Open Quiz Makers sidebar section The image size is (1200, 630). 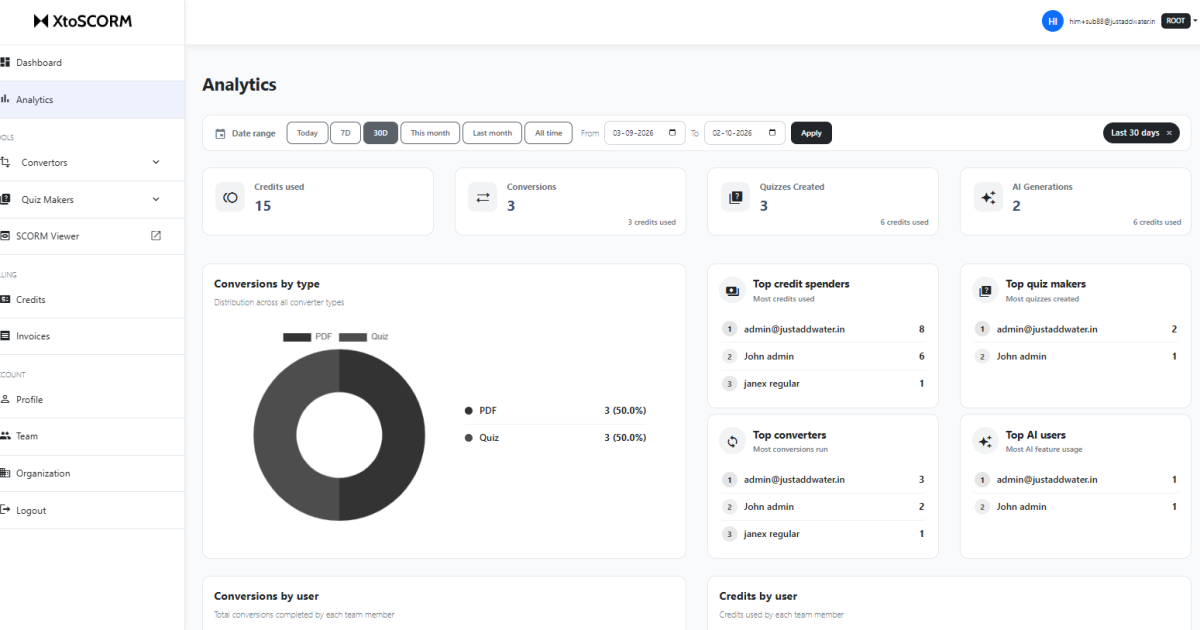coord(92,199)
